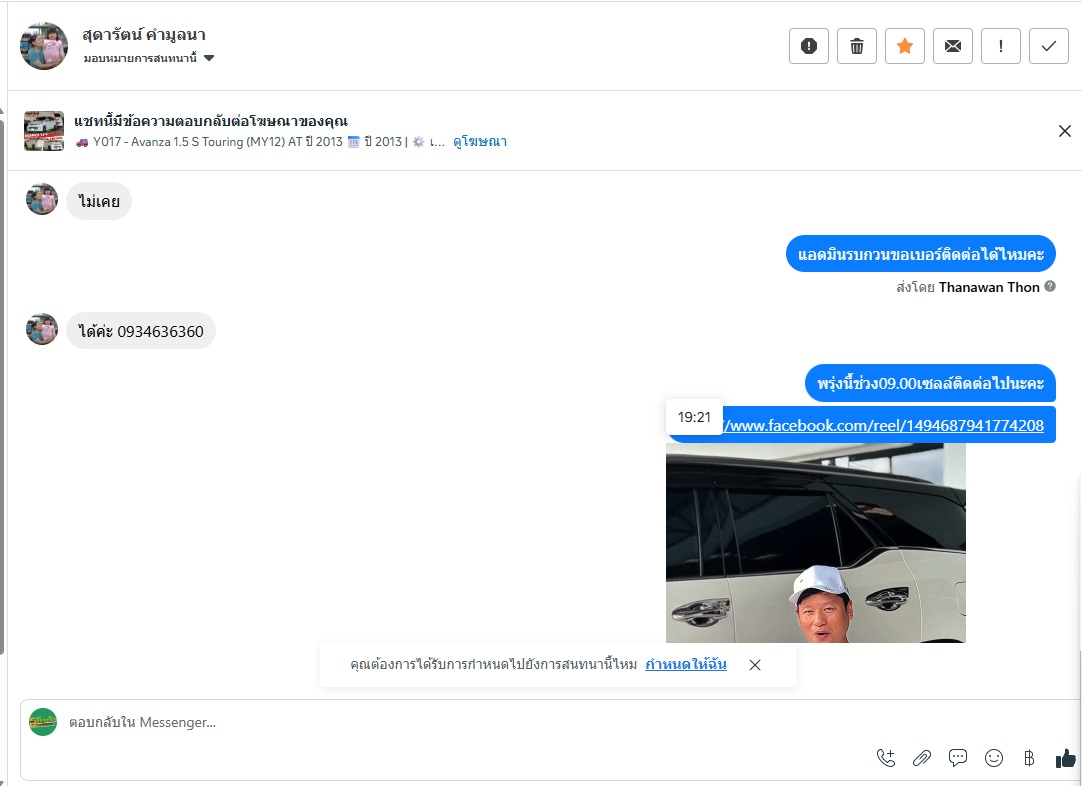Close the ad reply banner
This screenshot has width=1082, height=786.
[1065, 131]
